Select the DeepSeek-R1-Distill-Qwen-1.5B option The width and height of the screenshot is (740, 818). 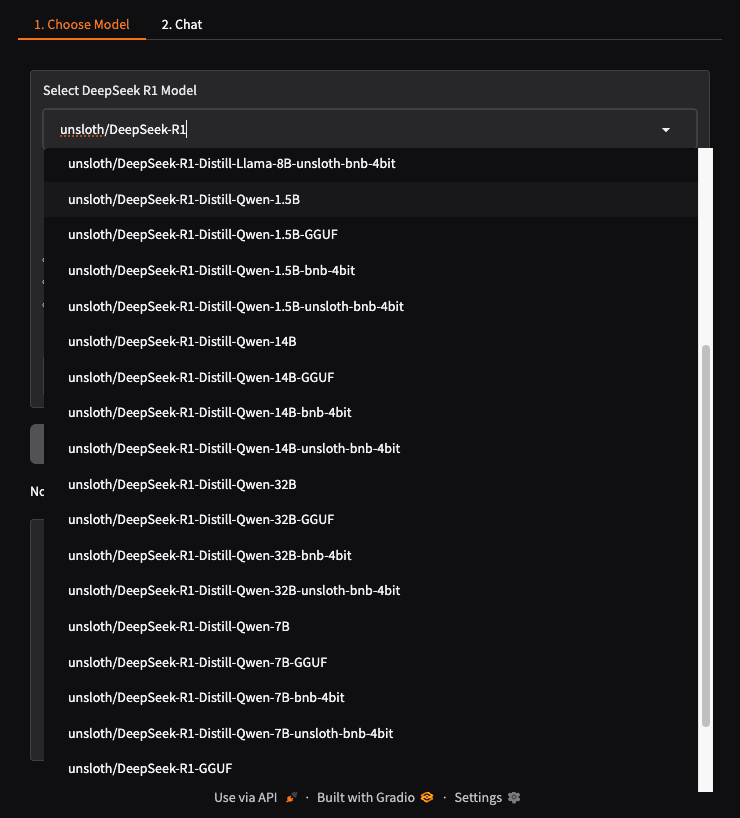(184, 199)
